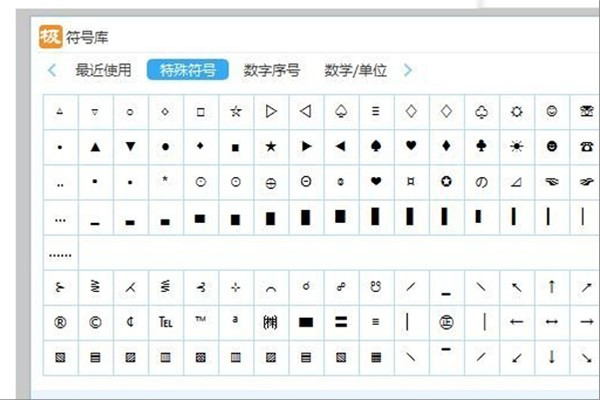600x400 pixels.
Task: Insert the copyright © symbol
Action: (x=95, y=322)
